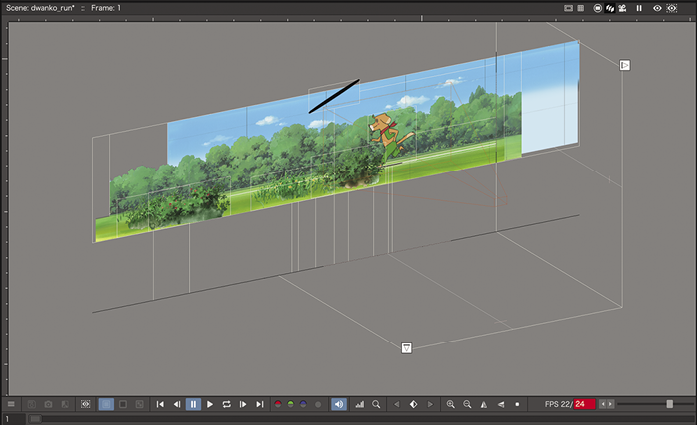697x425 pixels.
Task: Jump to First Frame
Action: pyautogui.click(x=160, y=404)
